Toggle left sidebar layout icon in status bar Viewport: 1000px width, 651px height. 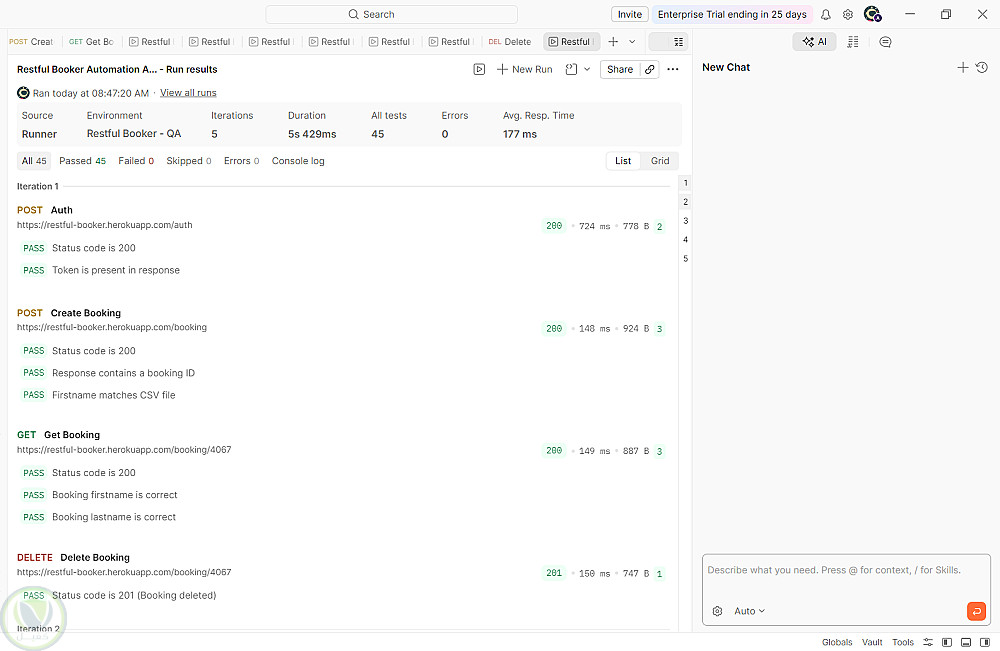tap(947, 642)
